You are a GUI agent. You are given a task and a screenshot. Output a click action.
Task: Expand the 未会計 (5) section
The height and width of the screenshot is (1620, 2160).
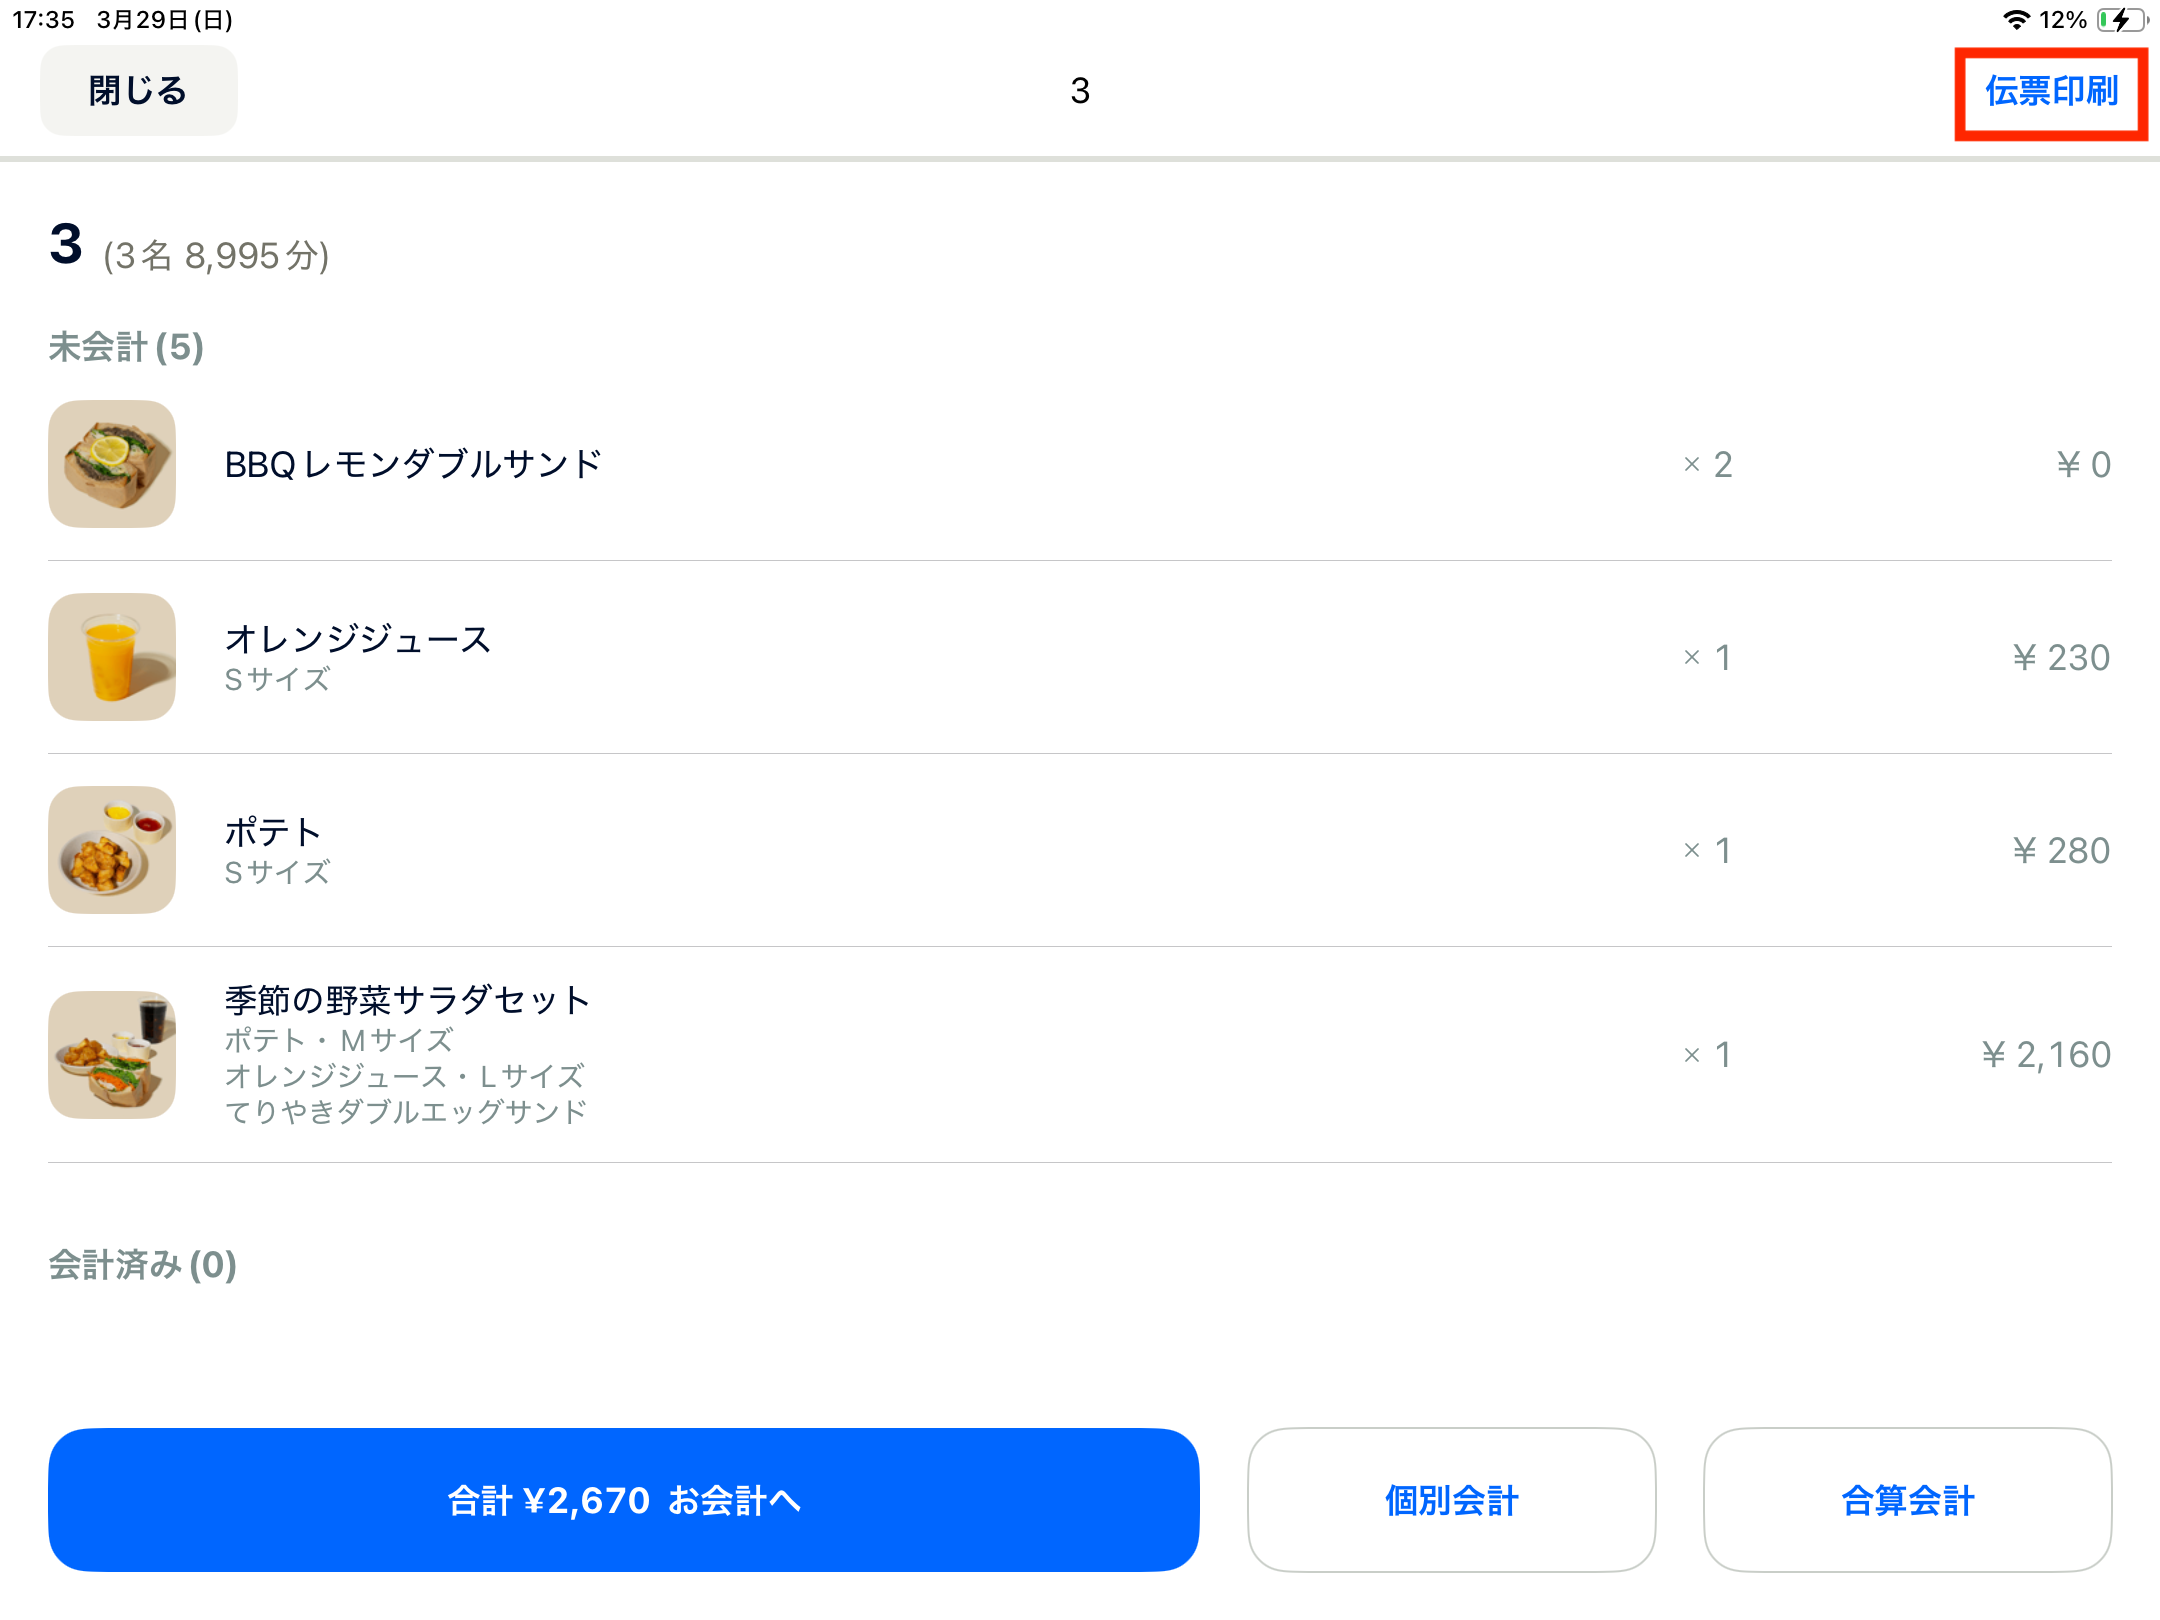125,348
